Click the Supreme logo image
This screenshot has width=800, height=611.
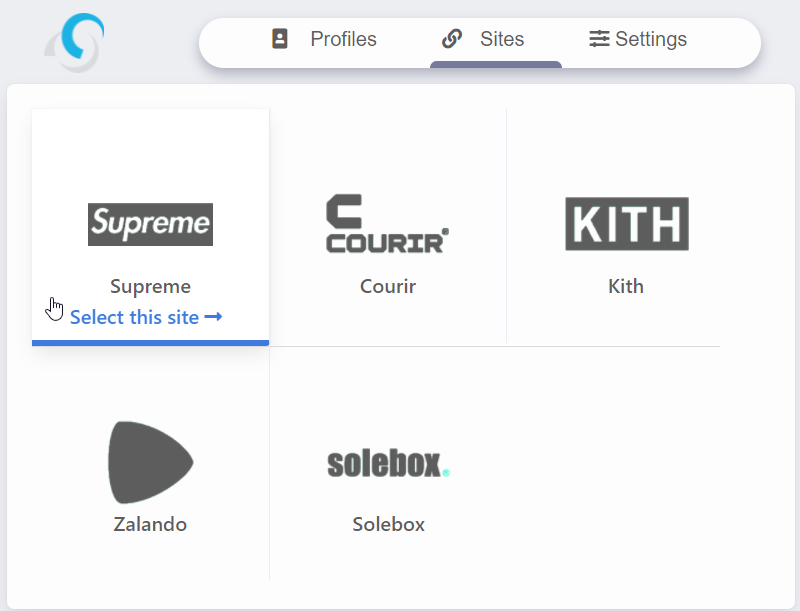click(150, 224)
